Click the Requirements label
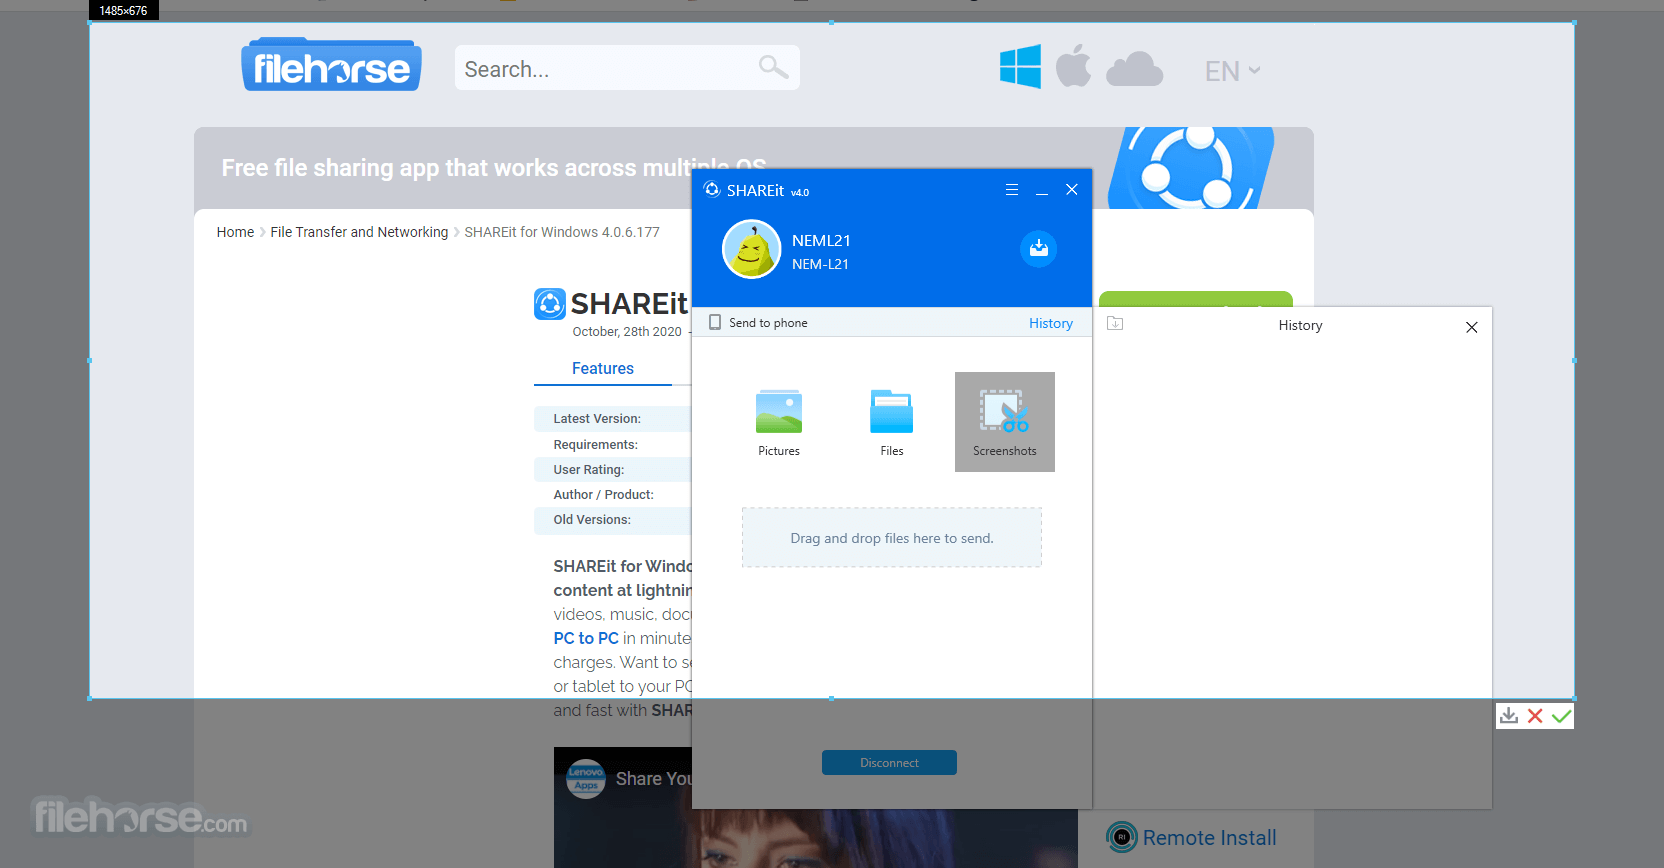 coord(595,445)
